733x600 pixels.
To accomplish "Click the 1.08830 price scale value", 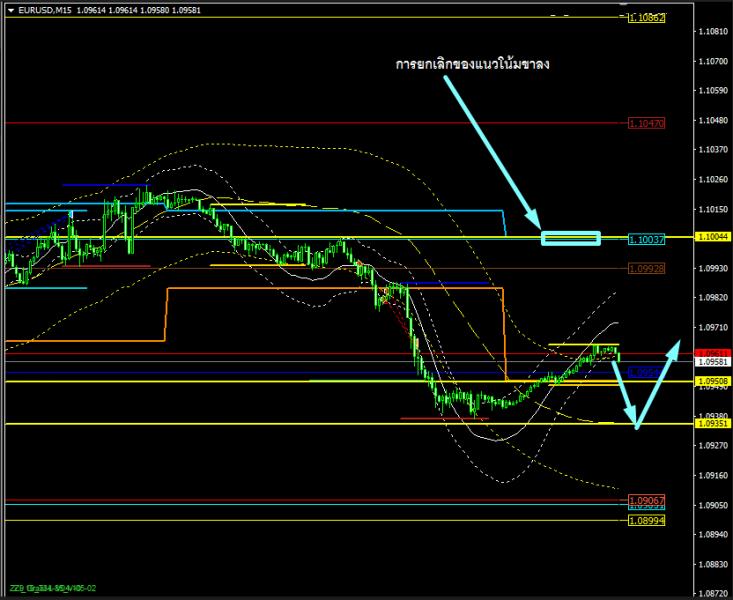I will 713,564.
